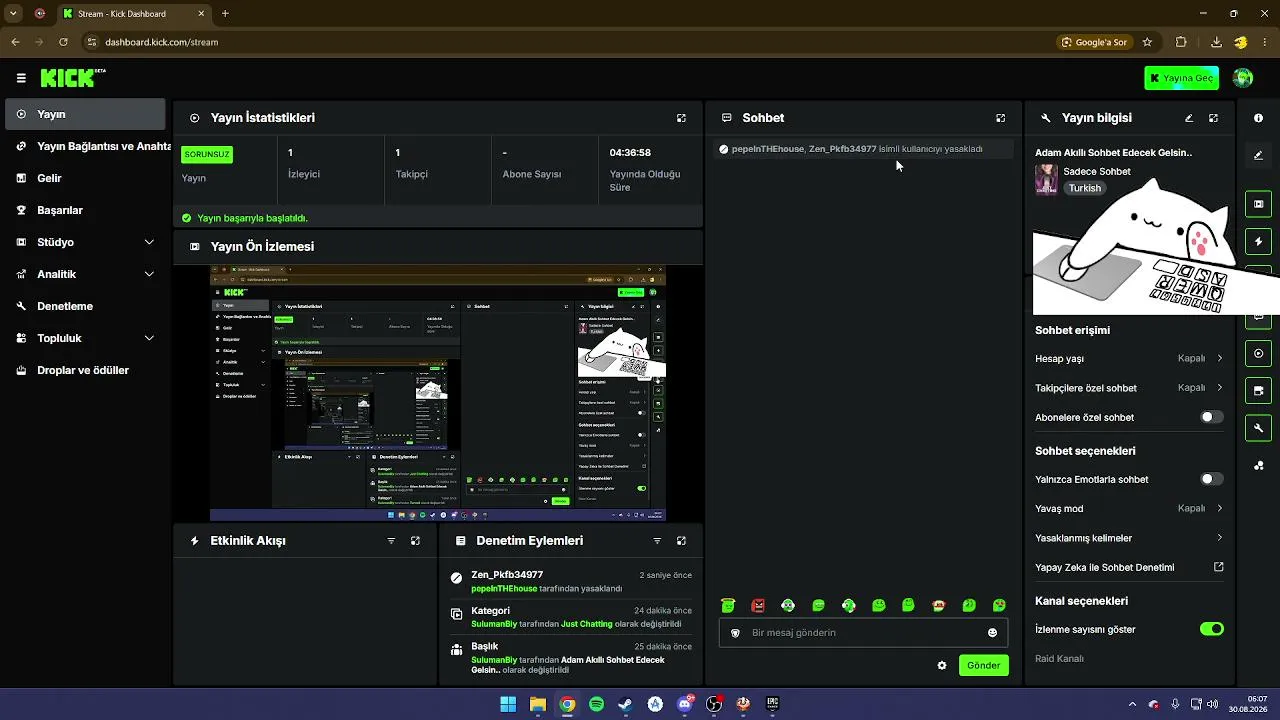This screenshot has height=720, width=1280.
Task: Open Spotify from the taskbar
Action: tap(596, 704)
